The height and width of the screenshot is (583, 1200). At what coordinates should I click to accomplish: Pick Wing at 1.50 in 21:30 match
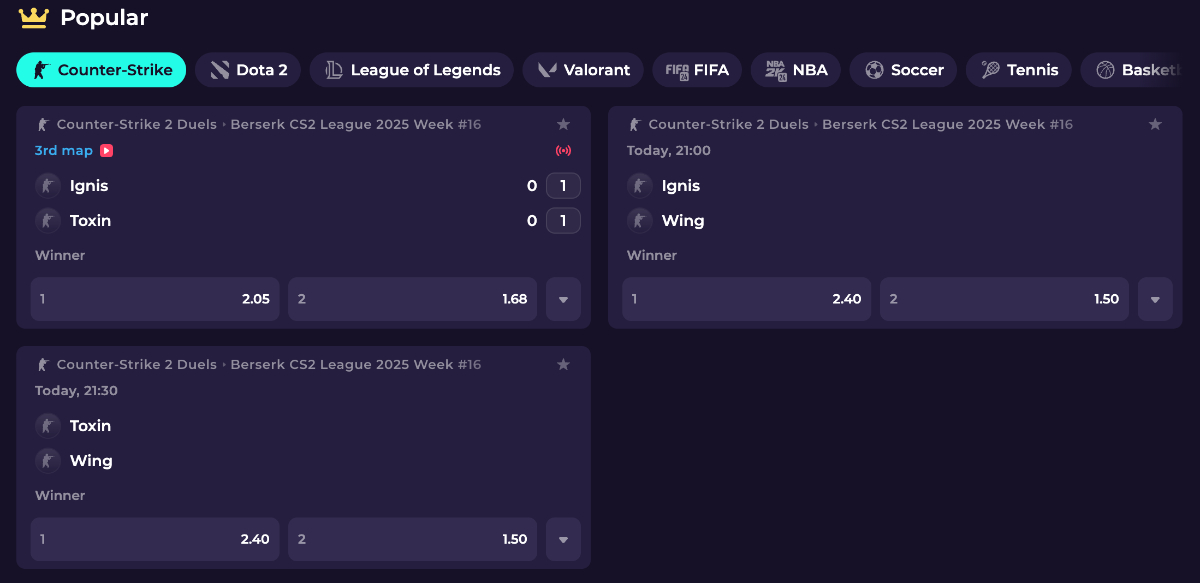tap(412, 539)
